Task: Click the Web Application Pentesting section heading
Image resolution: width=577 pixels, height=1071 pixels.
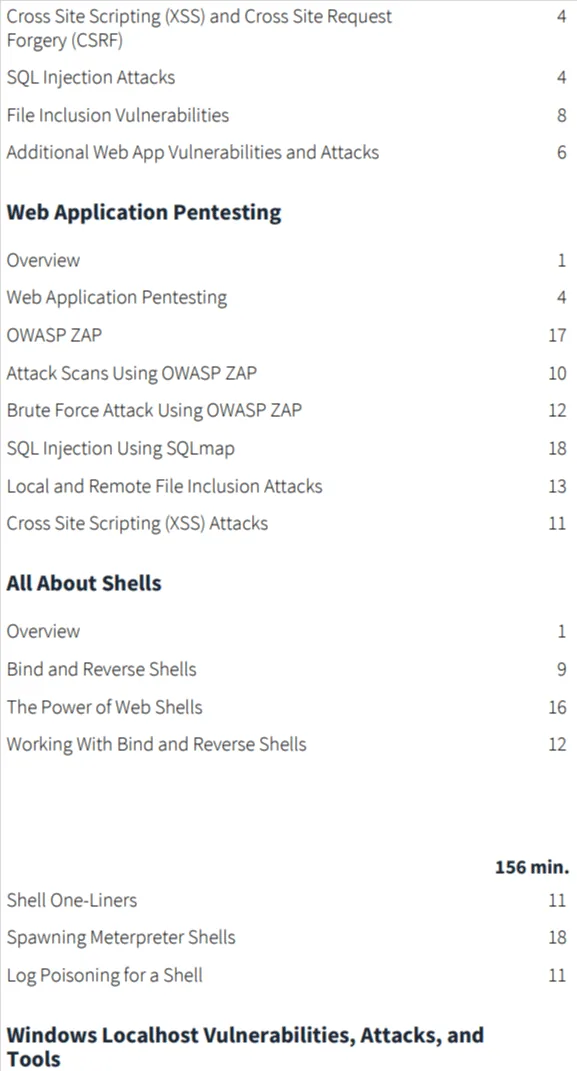Action: (x=144, y=212)
